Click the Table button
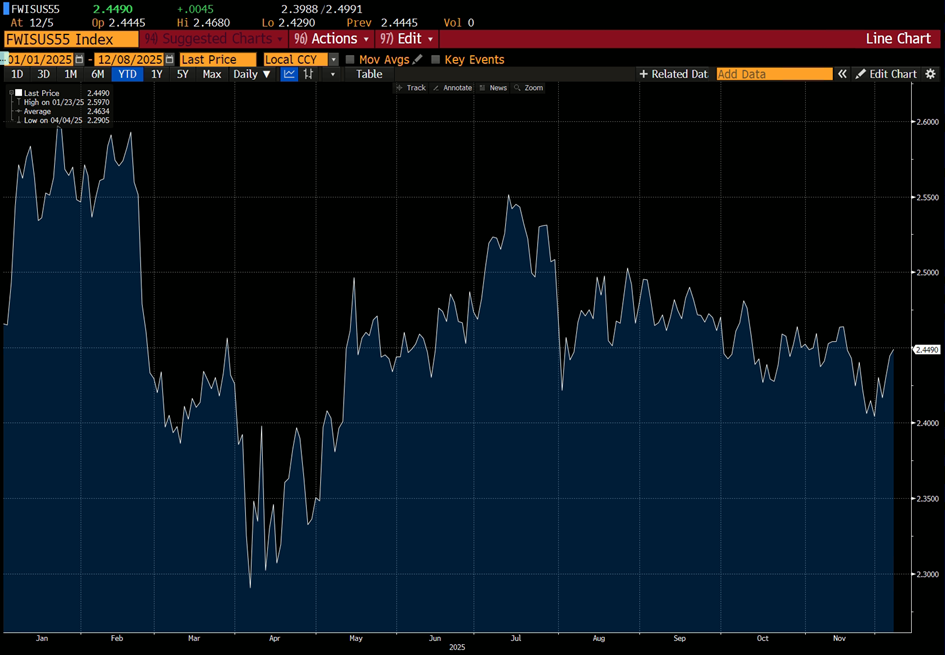Image resolution: width=945 pixels, height=655 pixels. (x=369, y=74)
